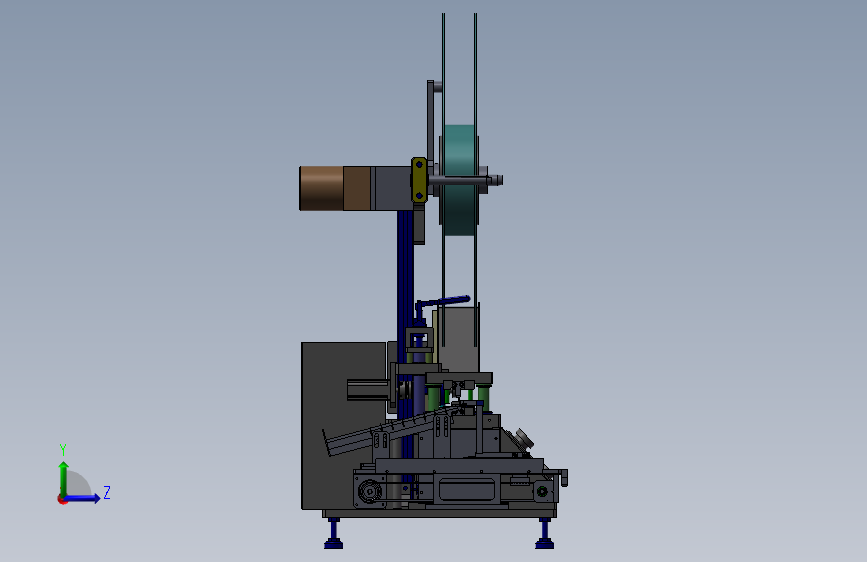This screenshot has width=867, height=562.
Task: Select the tall vertical arm above bracket
Action: [x=430, y=119]
